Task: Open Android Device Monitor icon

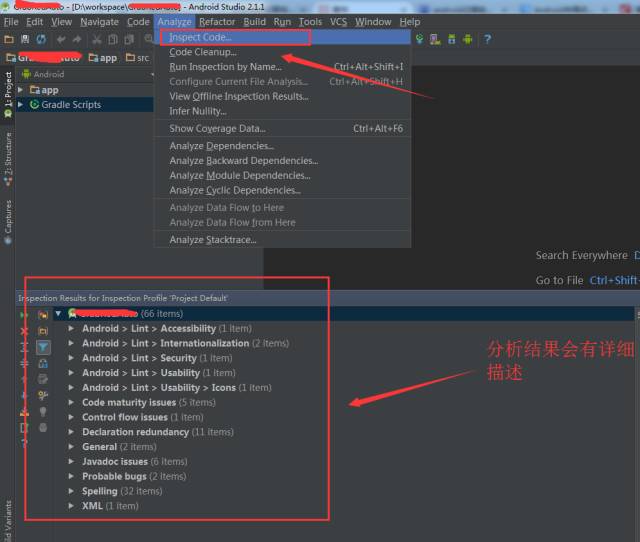Action: [x=468, y=39]
